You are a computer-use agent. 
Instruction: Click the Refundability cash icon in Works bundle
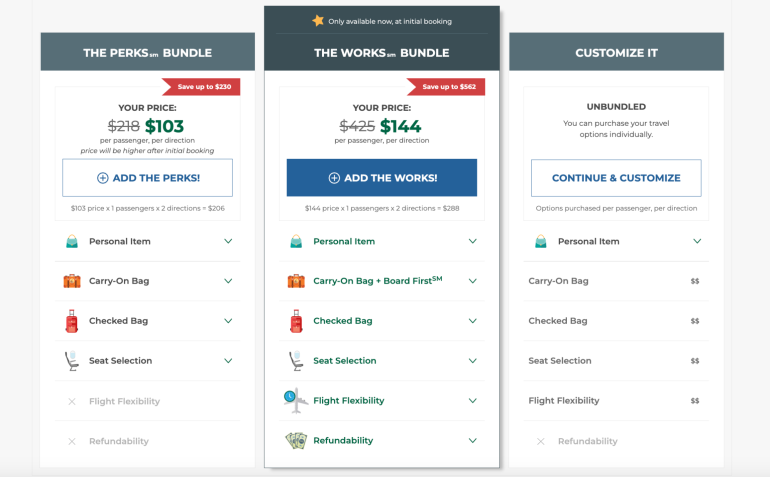296,440
